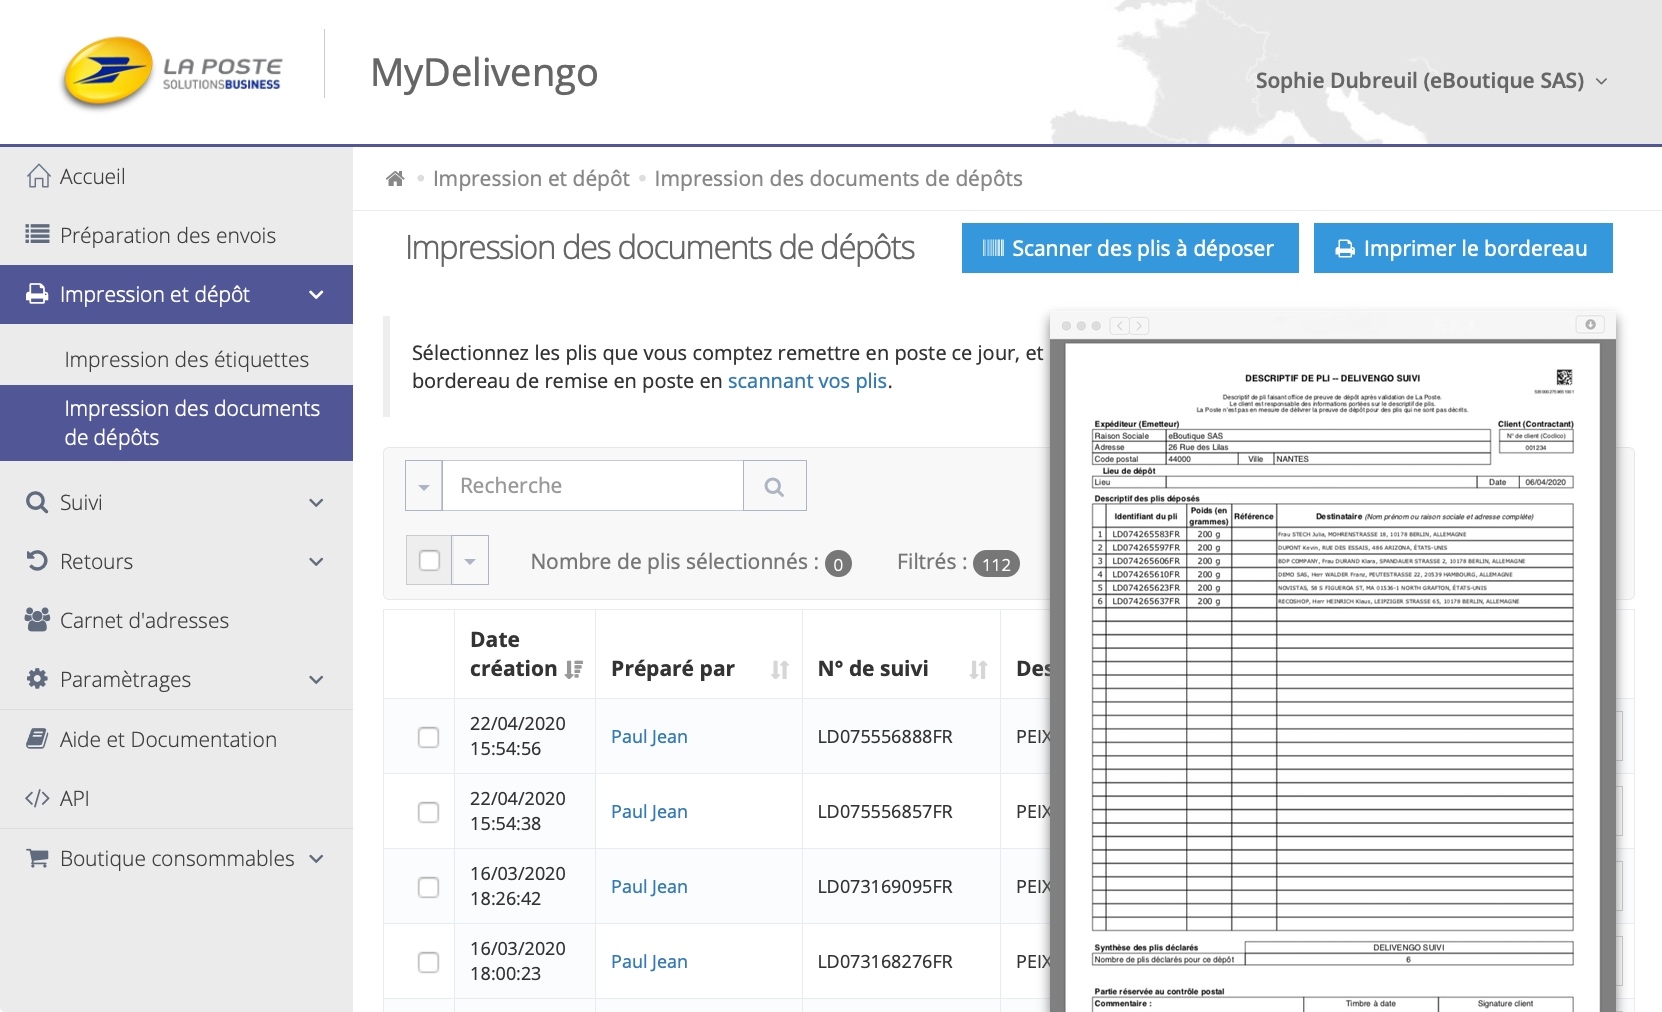1662x1012 pixels.
Task: Check the row for LD073169095FR
Action: (x=428, y=887)
